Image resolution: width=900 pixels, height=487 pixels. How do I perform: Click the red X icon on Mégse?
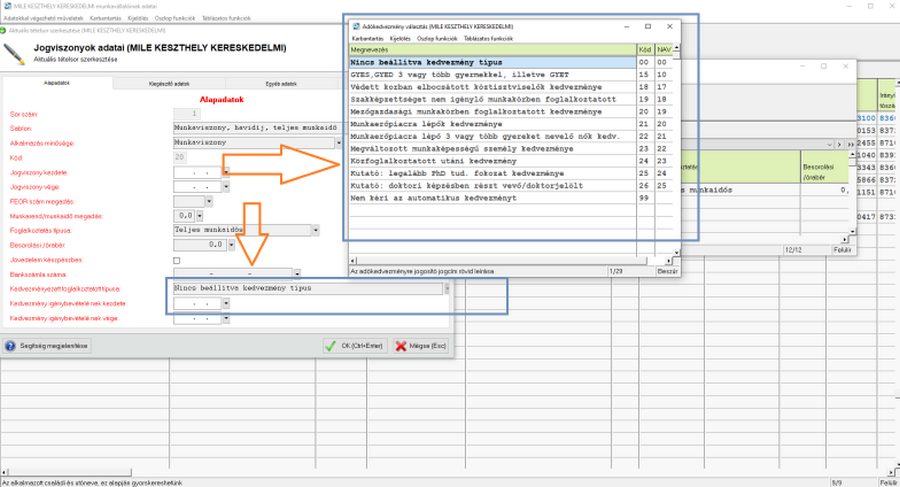click(x=401, y=346)
